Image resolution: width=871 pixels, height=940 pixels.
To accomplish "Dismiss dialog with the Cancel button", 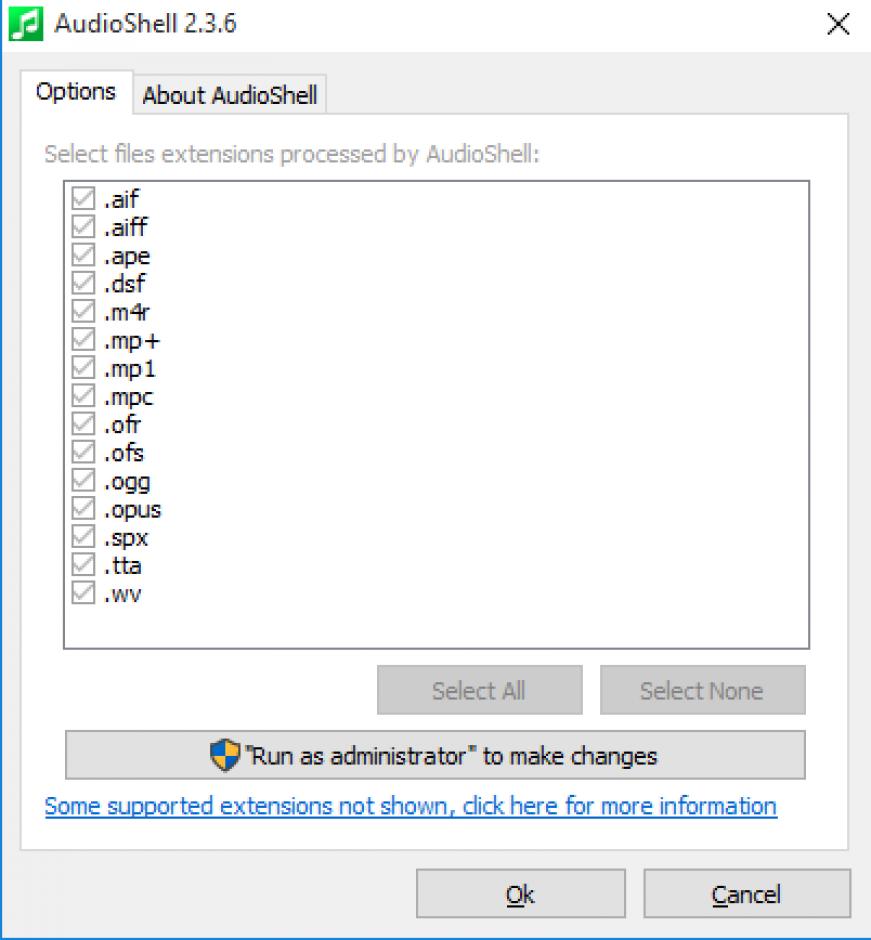I will coord(747,894).
